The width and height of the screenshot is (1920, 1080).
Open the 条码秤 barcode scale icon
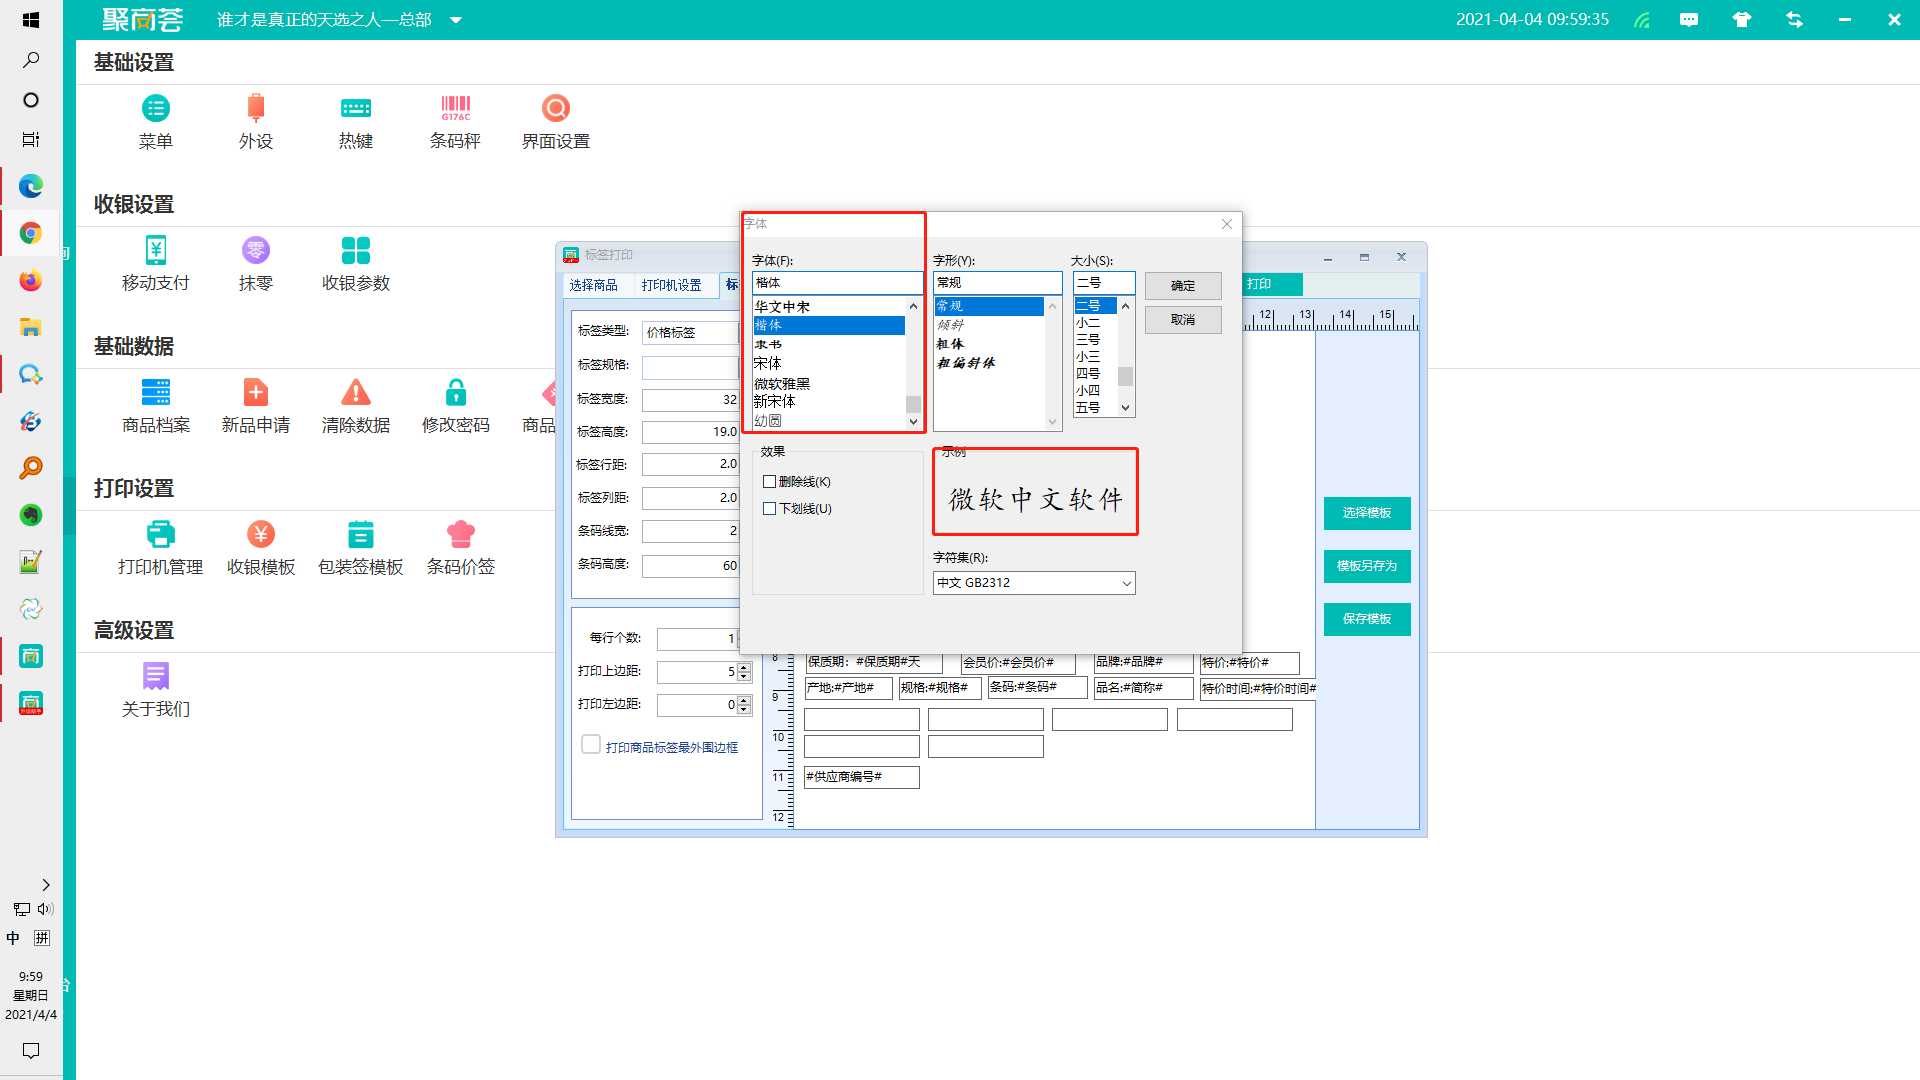[x=455, y=109]
